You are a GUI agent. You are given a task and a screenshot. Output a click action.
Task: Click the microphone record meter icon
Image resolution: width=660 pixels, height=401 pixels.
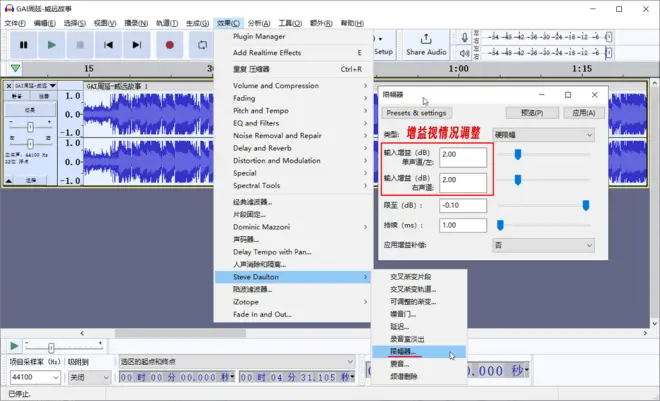coord(464,37)
